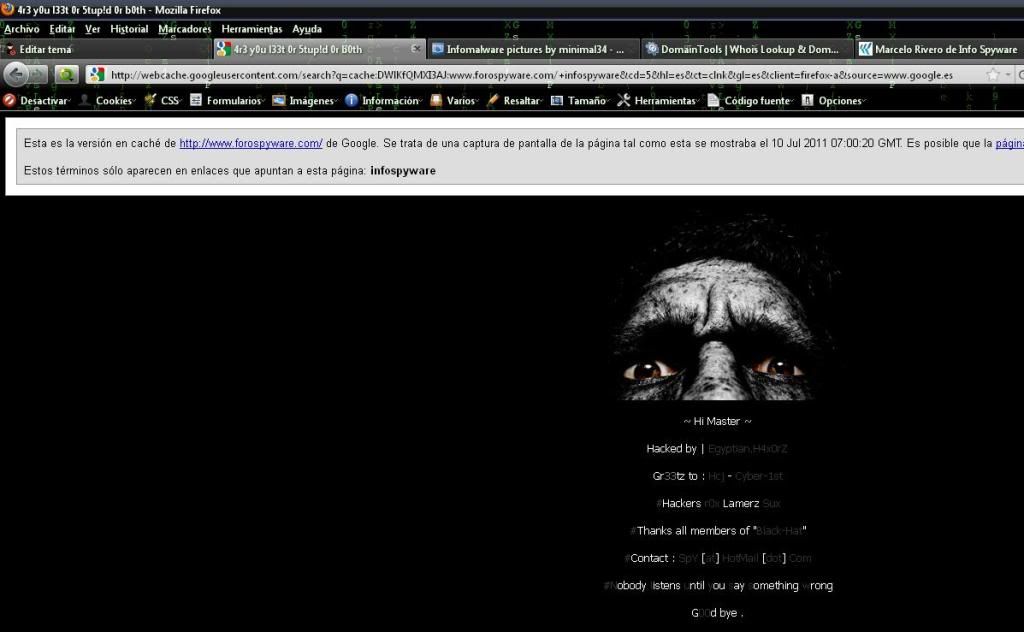The width and height of the screenshot is (1024, 632).
Task: Switch to Marcelo Rivero de Info Spyware tab
Action: point(940,49)
